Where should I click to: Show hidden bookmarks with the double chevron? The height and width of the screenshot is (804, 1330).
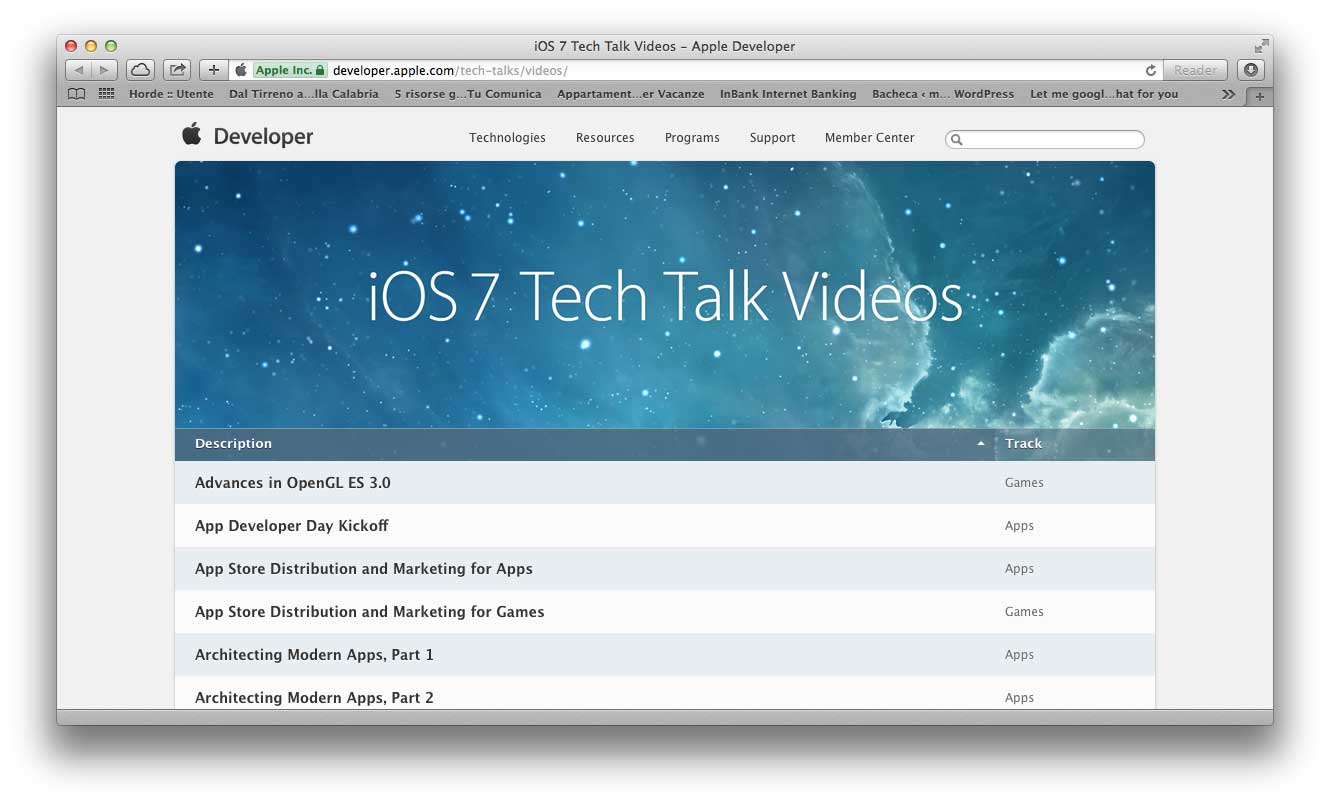coord(1229,94)
